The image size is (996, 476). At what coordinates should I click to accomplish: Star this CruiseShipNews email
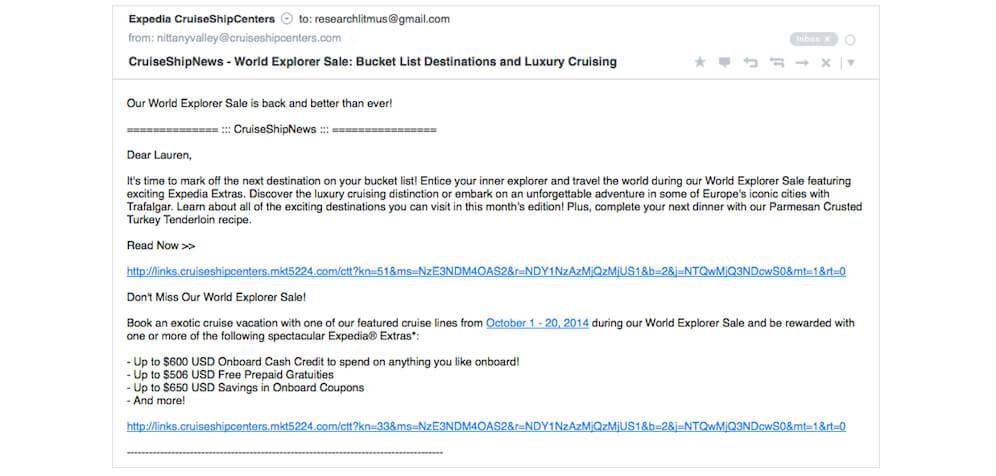tap(700, 62)
